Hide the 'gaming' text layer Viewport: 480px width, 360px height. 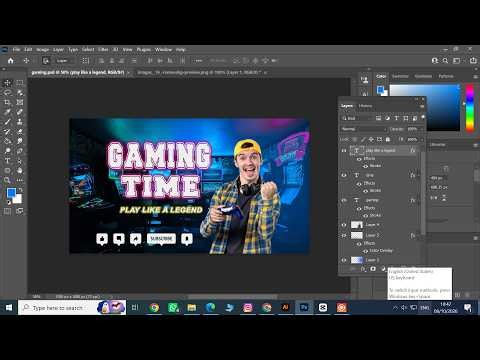344,200
